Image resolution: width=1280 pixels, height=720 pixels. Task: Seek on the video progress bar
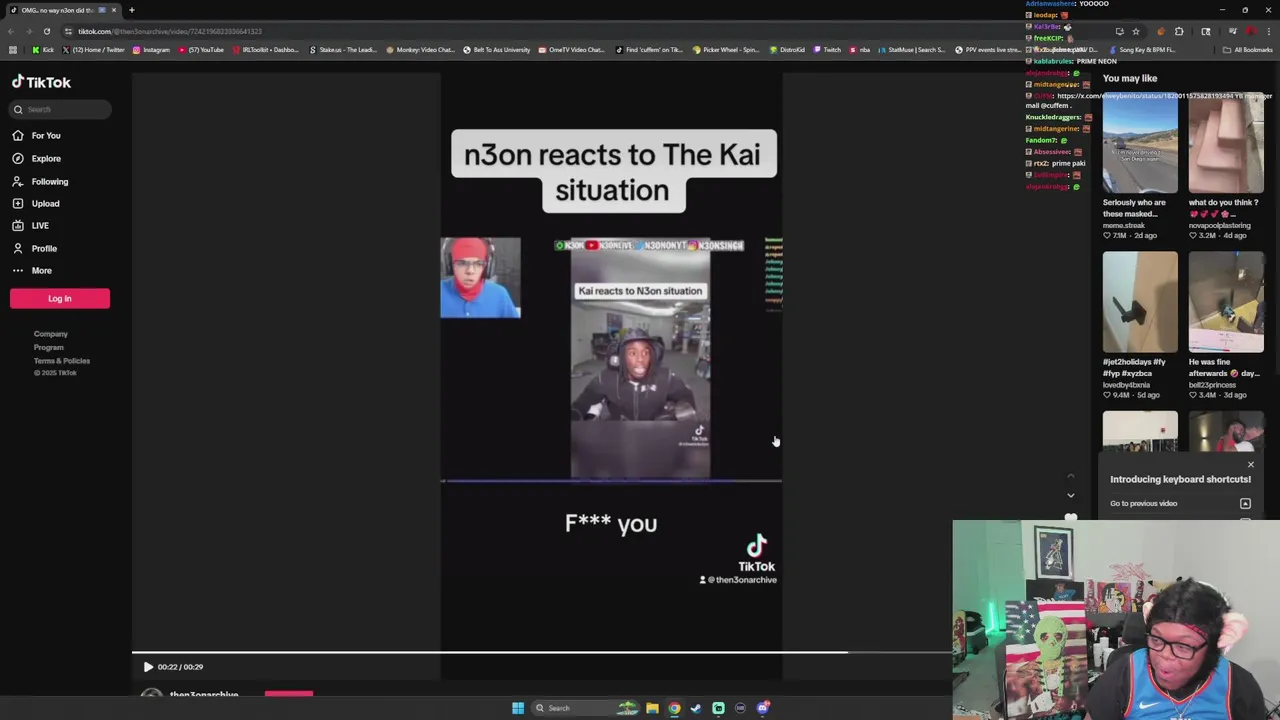541,652
